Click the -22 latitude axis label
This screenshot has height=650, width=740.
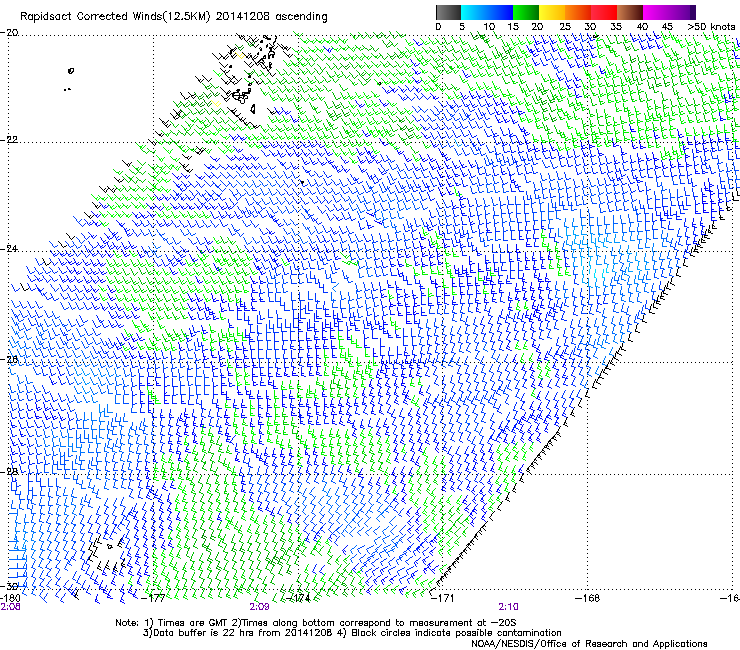tap(9, 140)
